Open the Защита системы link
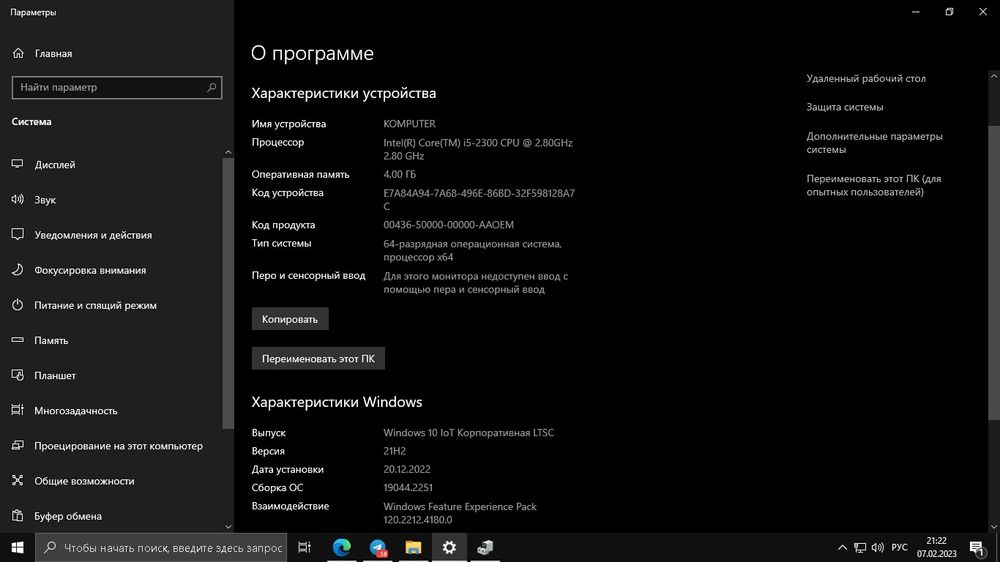 [844, 107]
